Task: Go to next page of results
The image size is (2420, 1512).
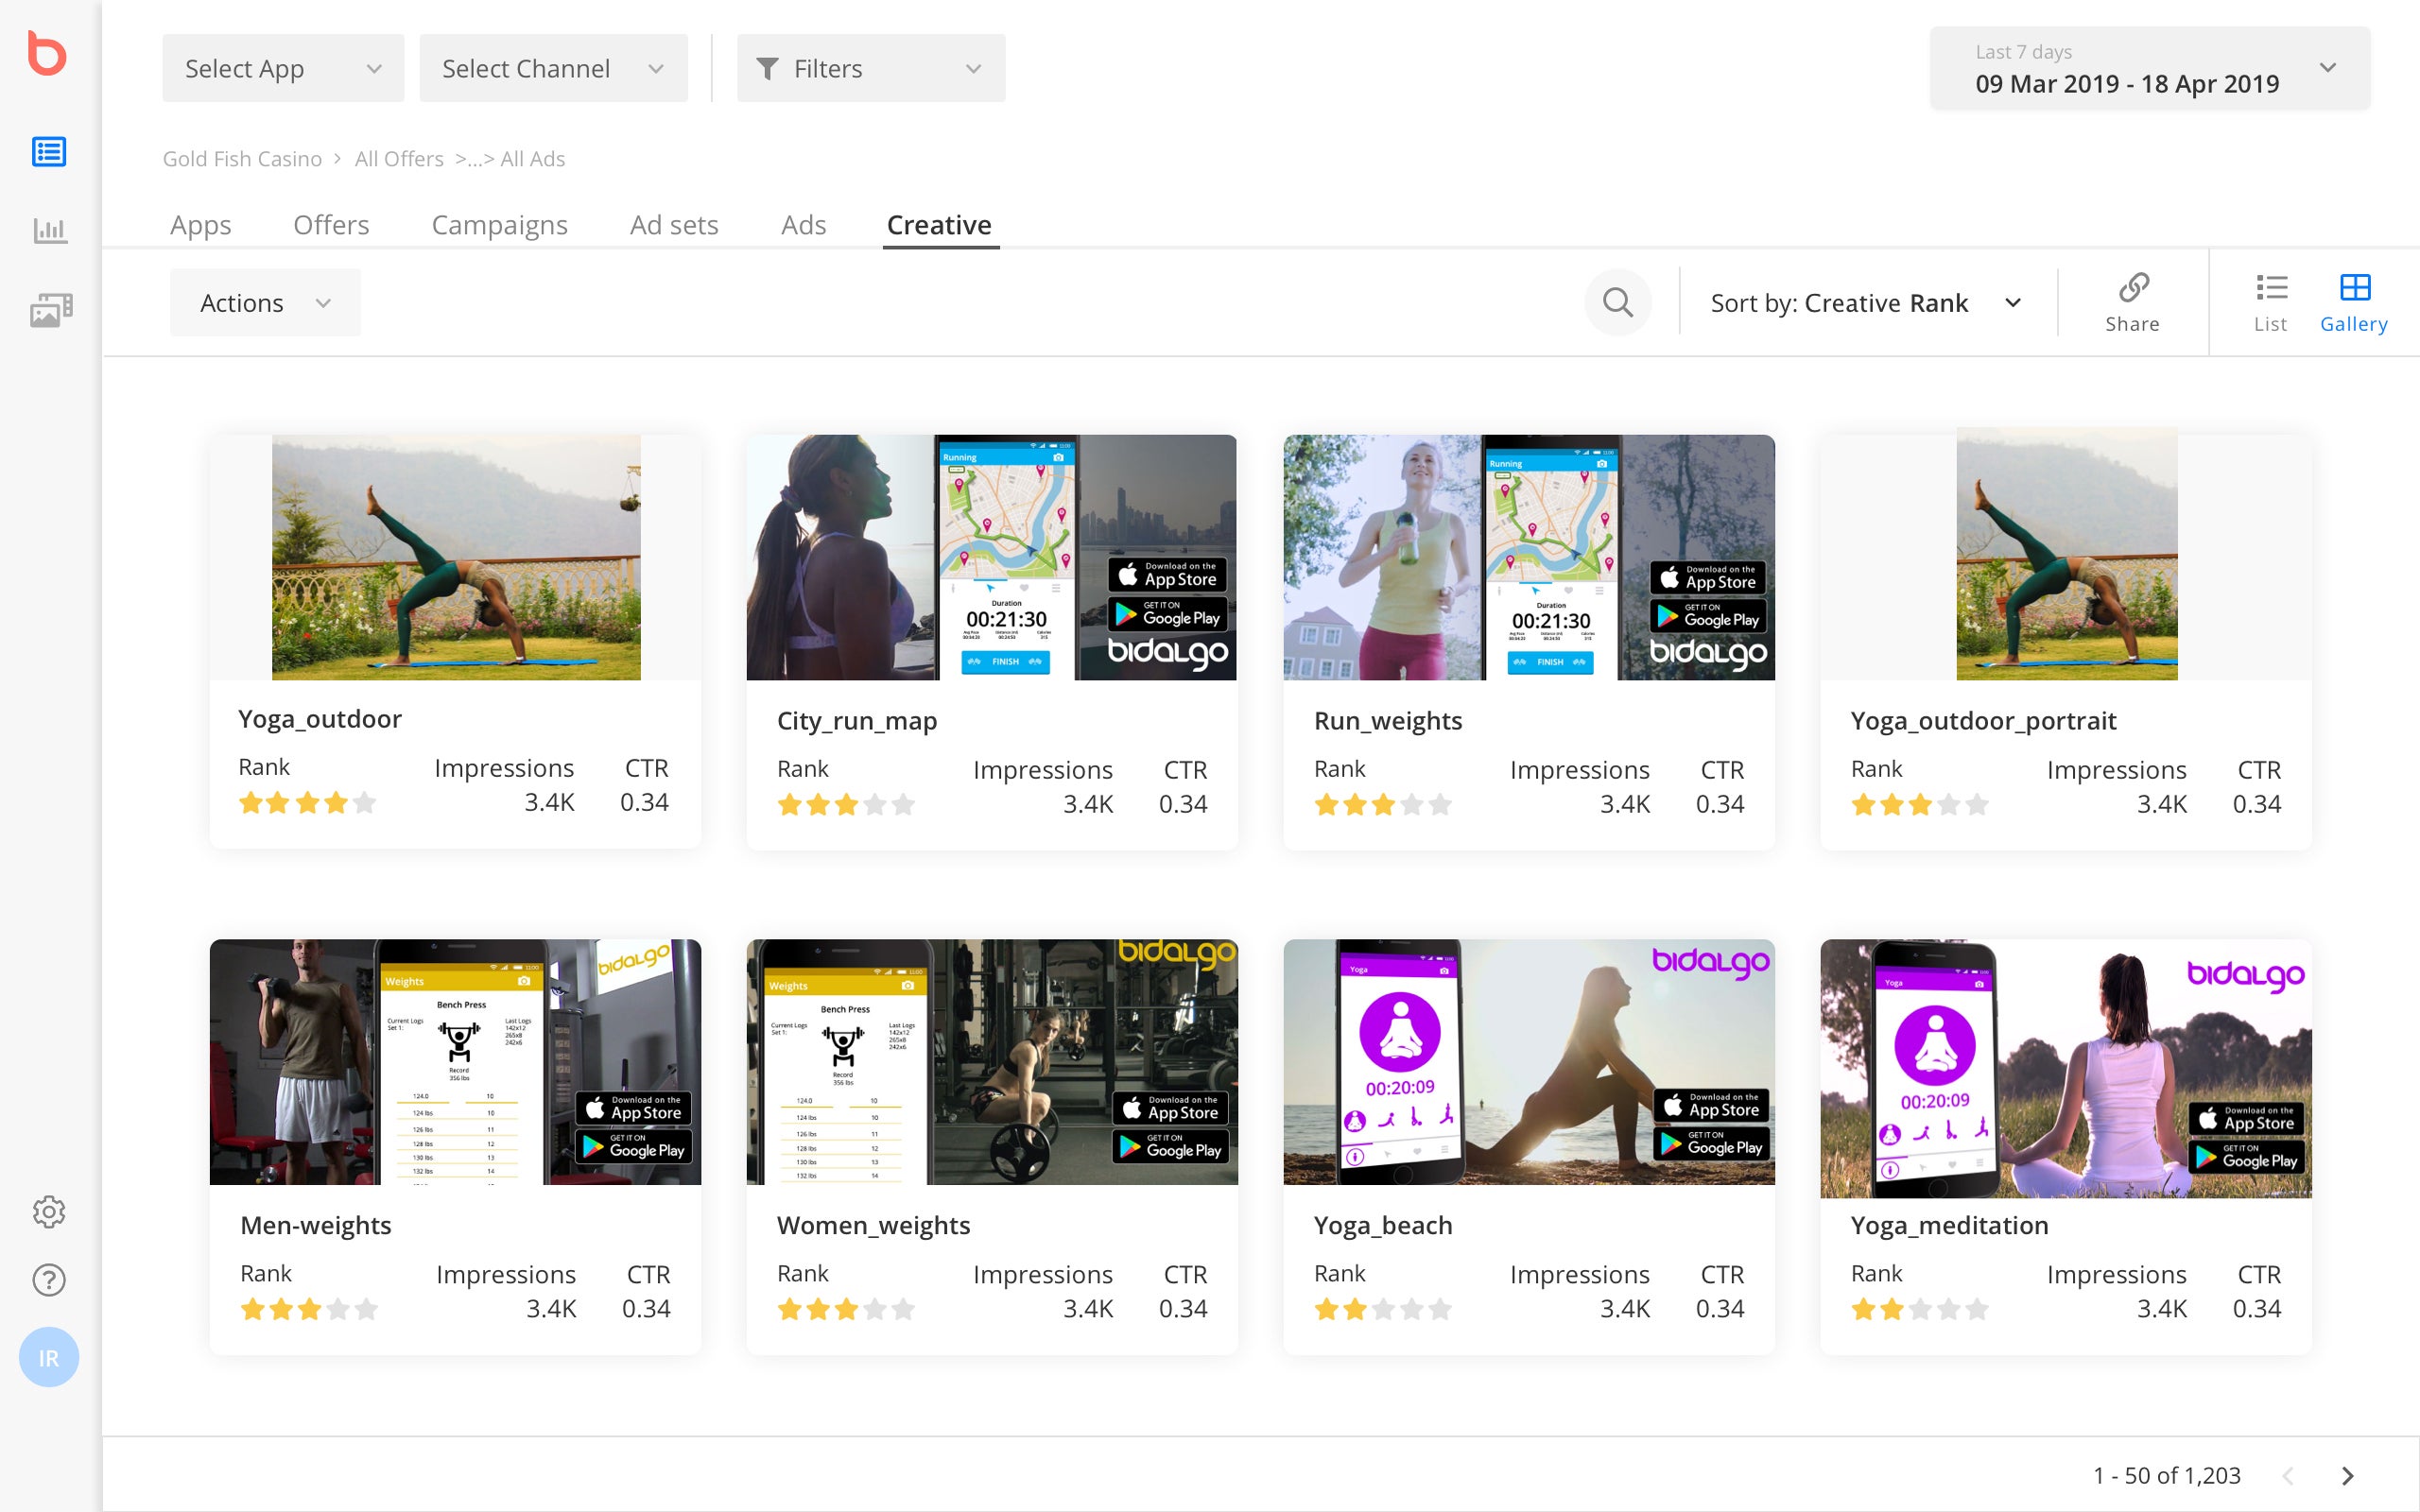Action: [x=2347, y=1475]
